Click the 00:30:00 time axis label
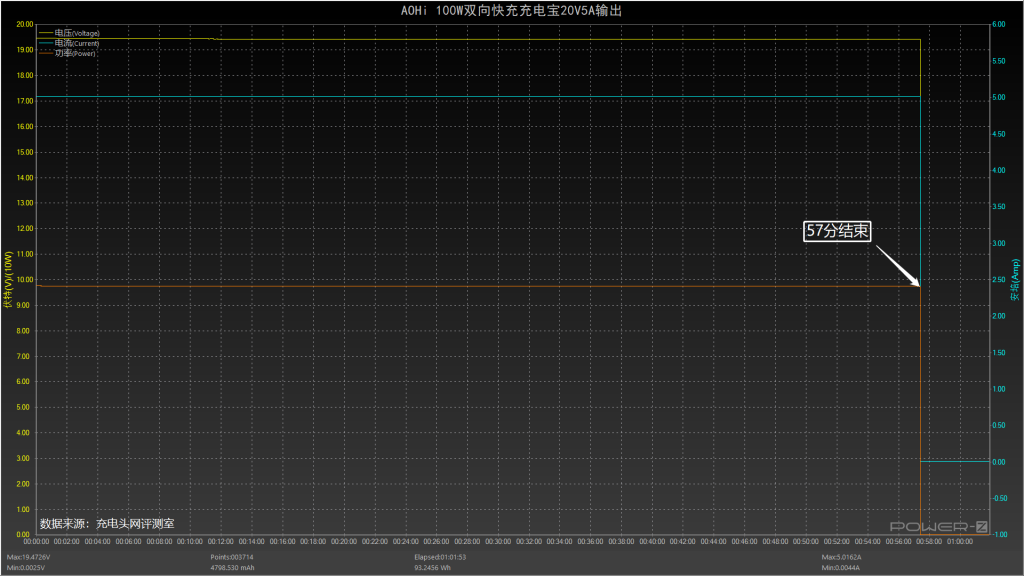 point(498,541)
